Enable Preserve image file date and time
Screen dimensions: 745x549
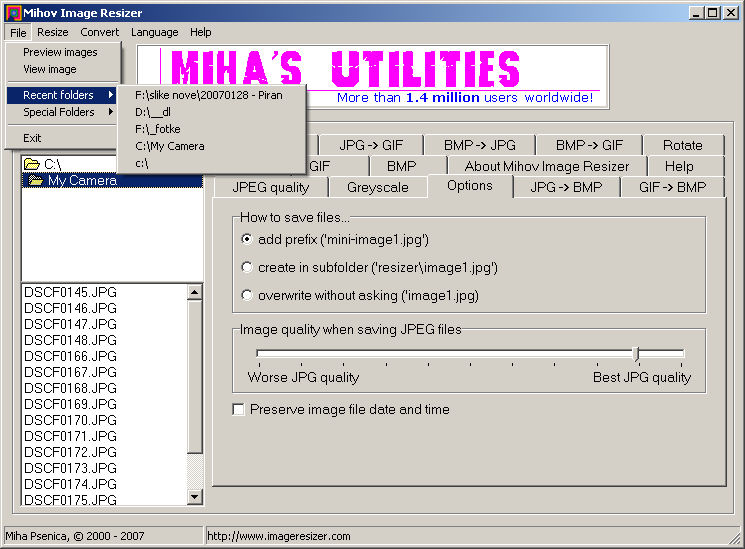click(x=239, y=409)
